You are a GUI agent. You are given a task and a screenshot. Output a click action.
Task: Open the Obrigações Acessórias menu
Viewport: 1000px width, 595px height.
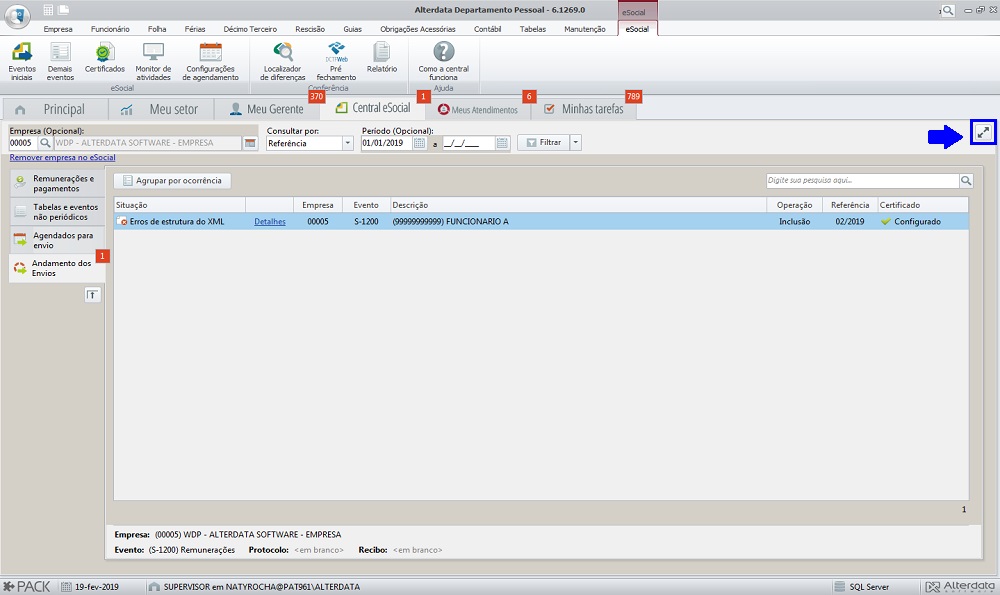coord(418,29)
